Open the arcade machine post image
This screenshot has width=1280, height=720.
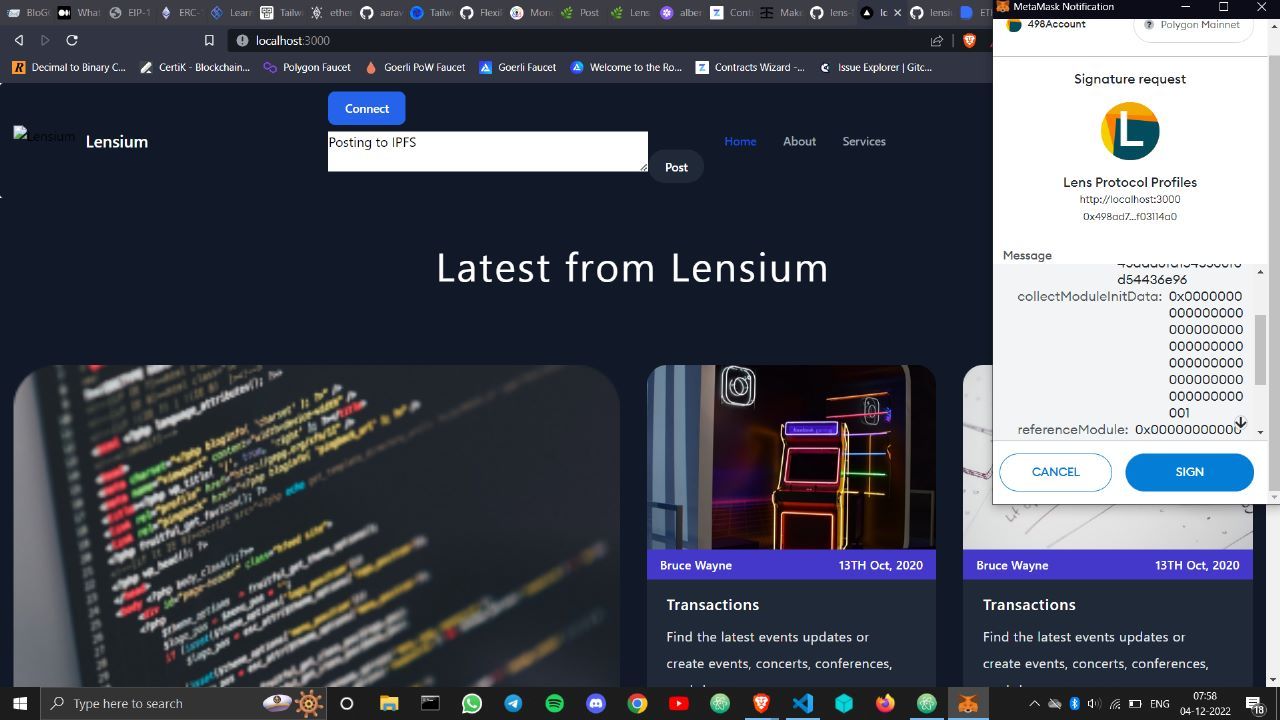791,457
